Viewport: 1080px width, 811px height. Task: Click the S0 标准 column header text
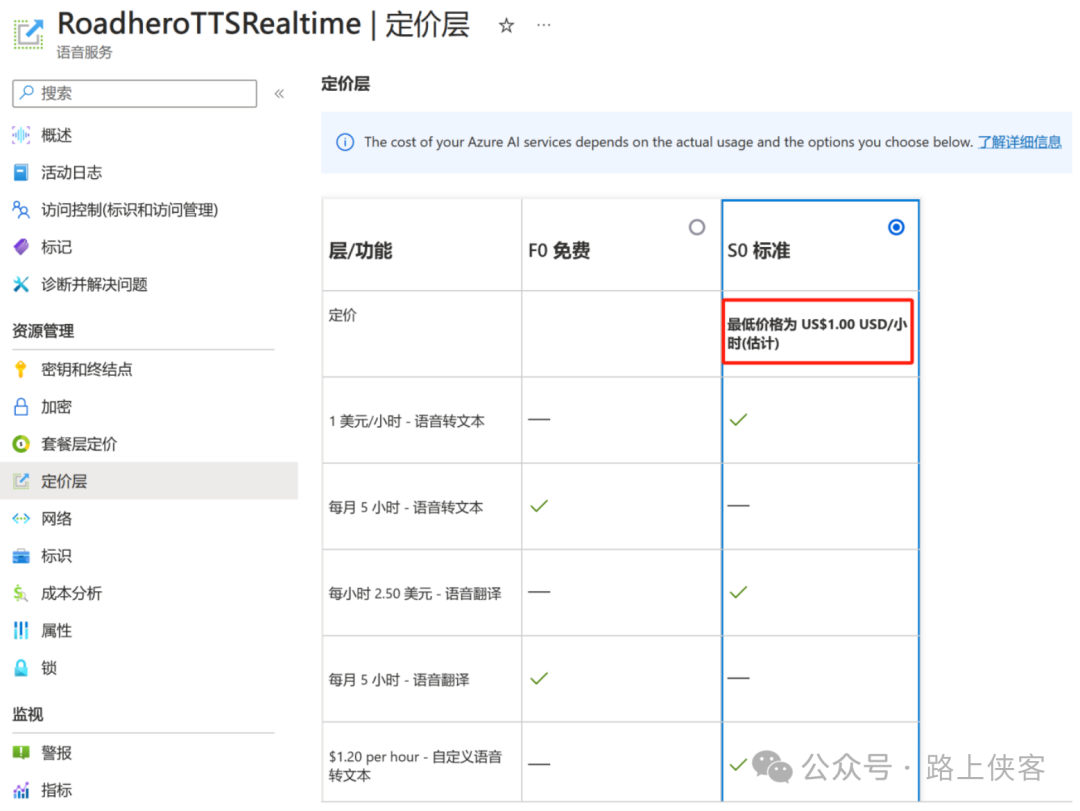758,251
